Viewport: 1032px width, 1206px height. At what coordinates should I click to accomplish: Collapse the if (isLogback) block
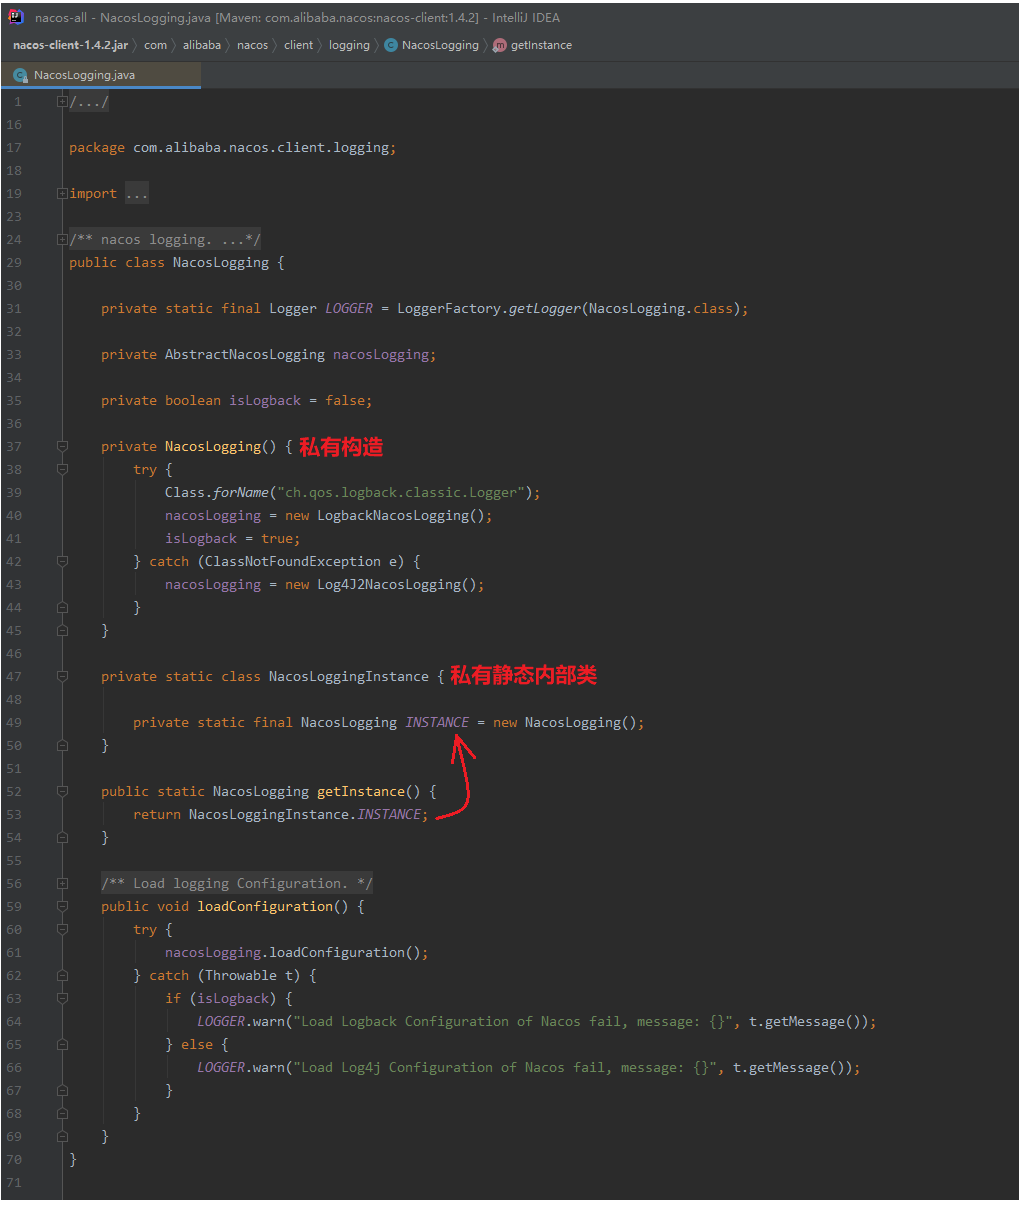point(62,998)
